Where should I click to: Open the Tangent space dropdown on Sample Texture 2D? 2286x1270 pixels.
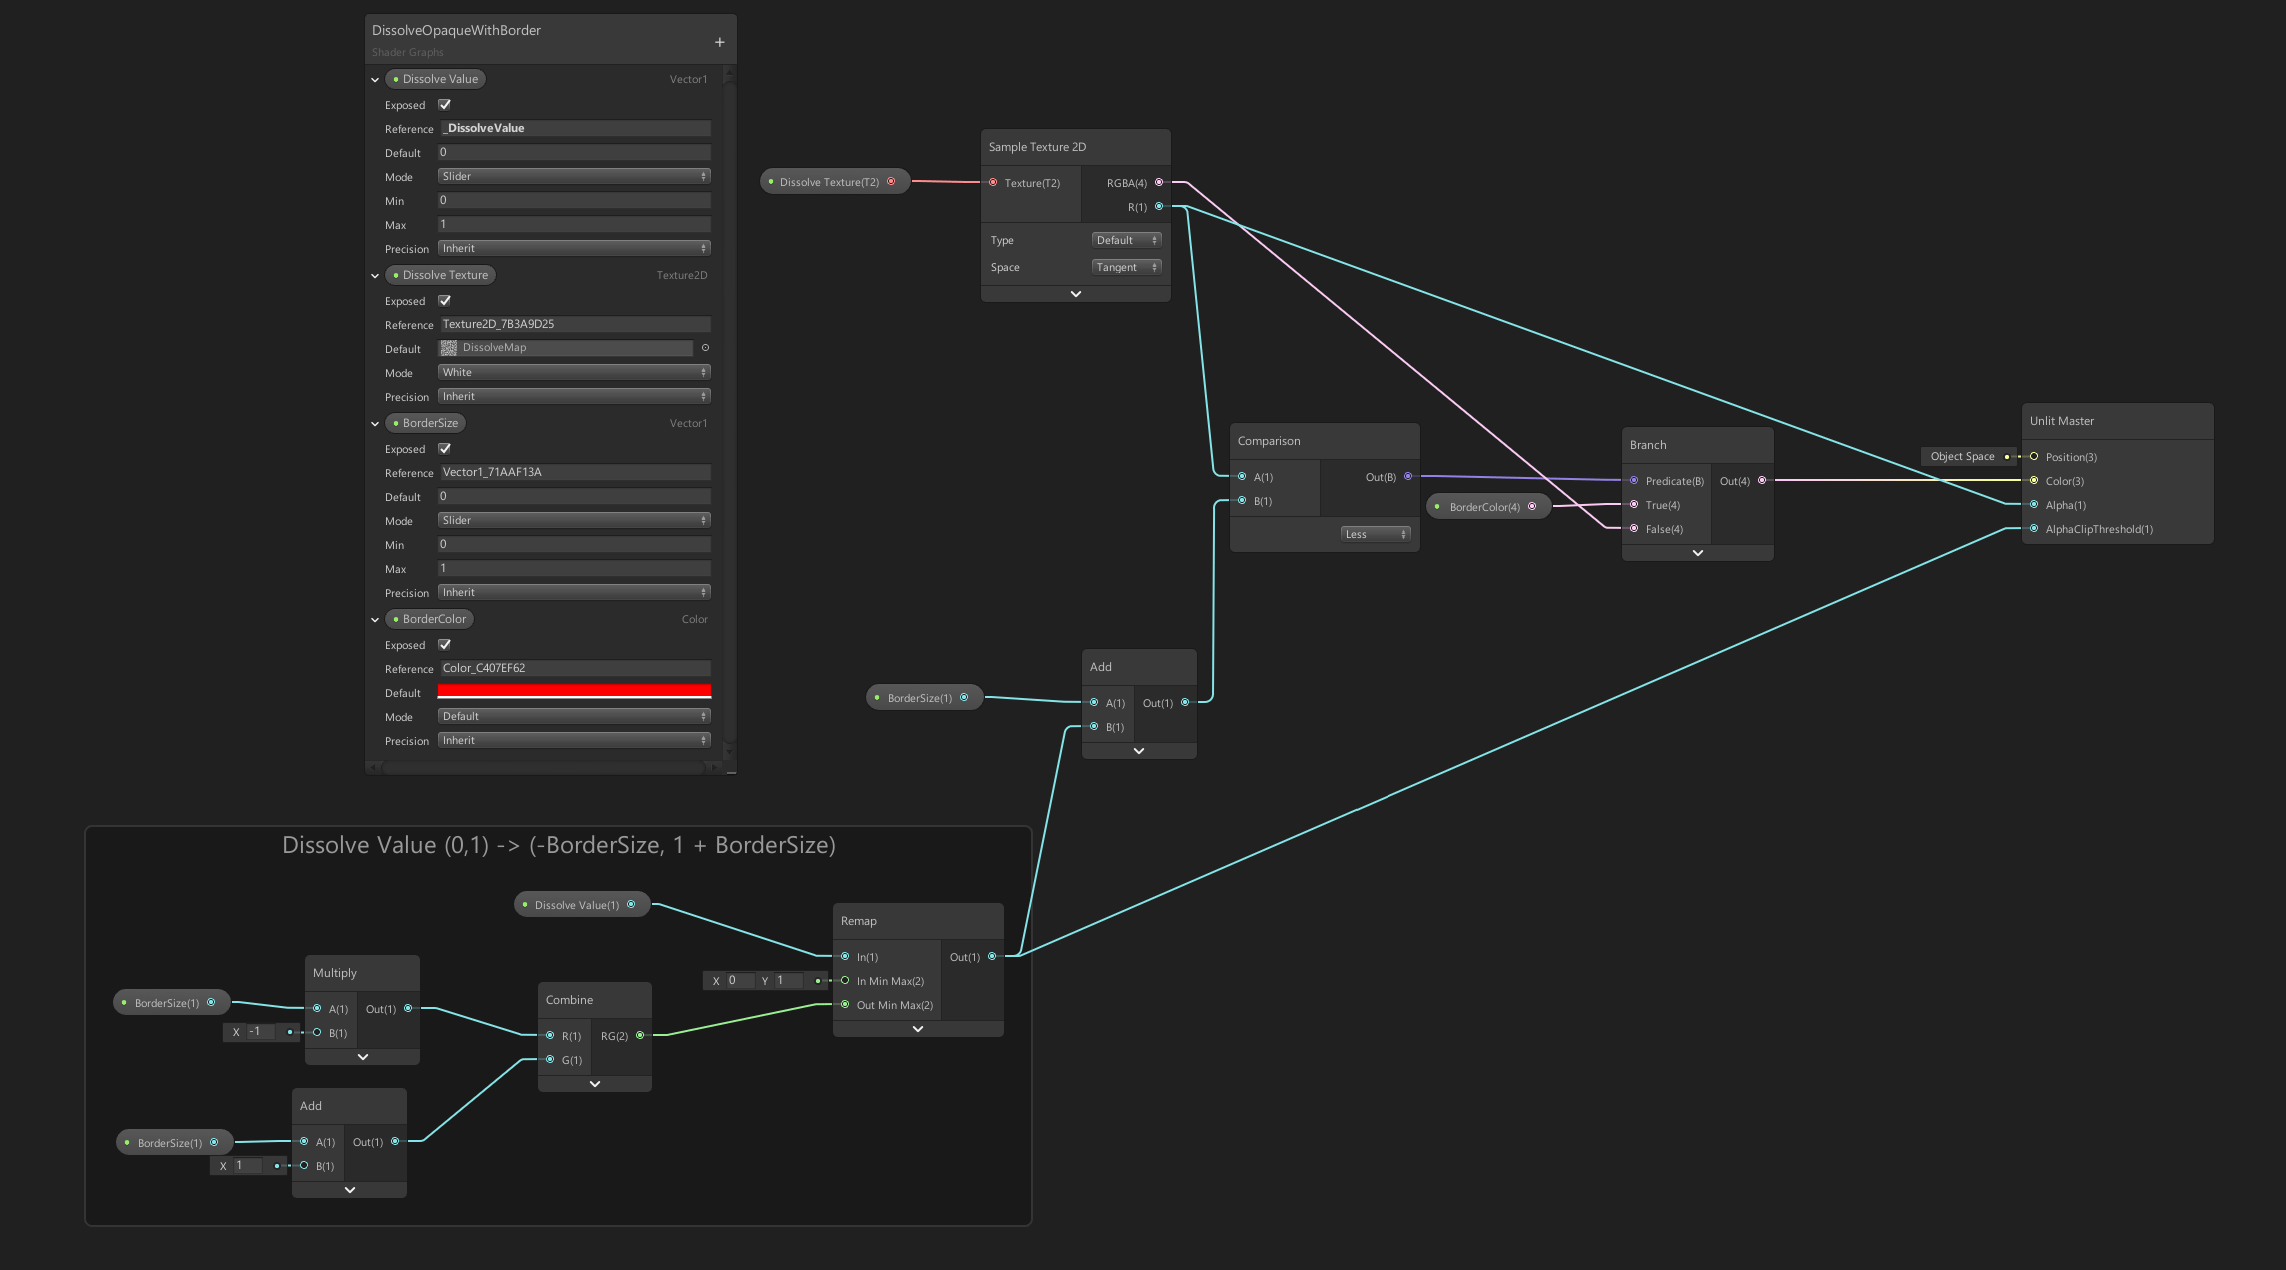pos(1126,267)
